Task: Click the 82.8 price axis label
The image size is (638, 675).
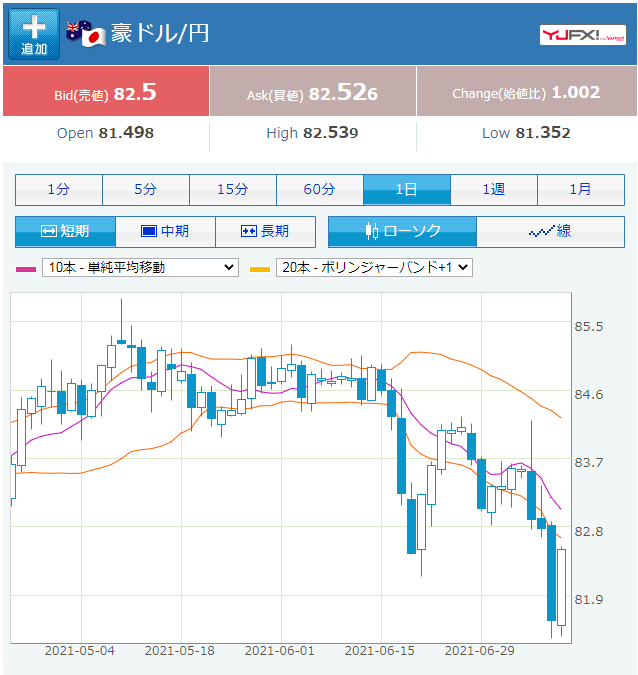Action: [589, 532]
